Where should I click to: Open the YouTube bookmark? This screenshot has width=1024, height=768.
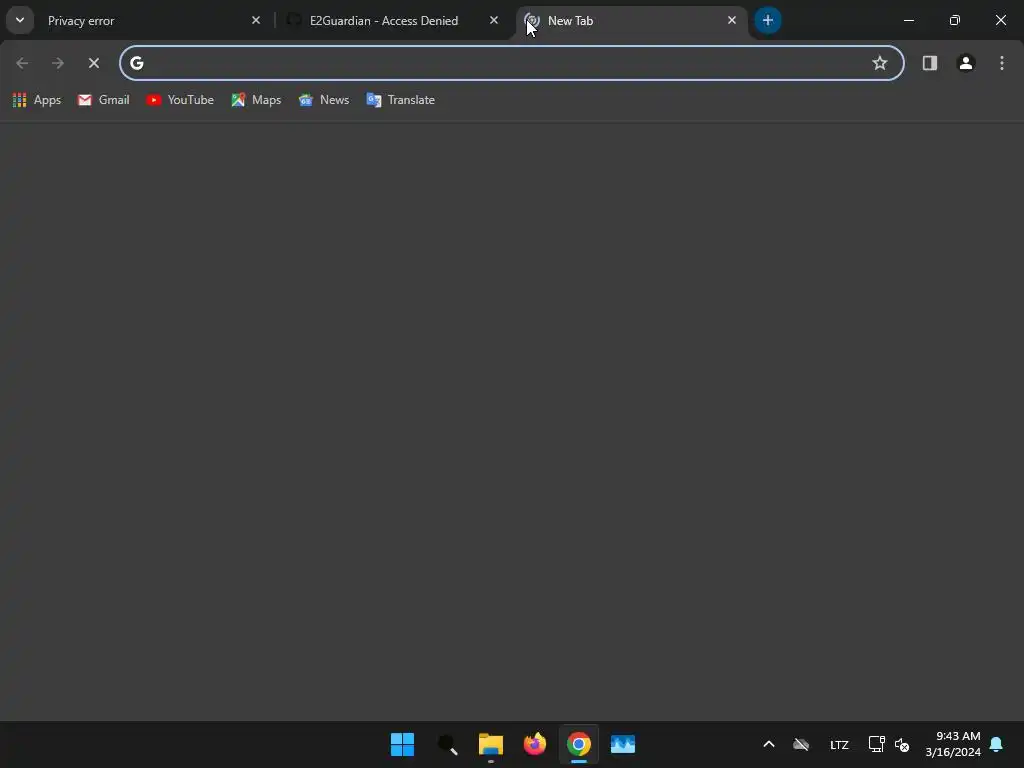180,100
